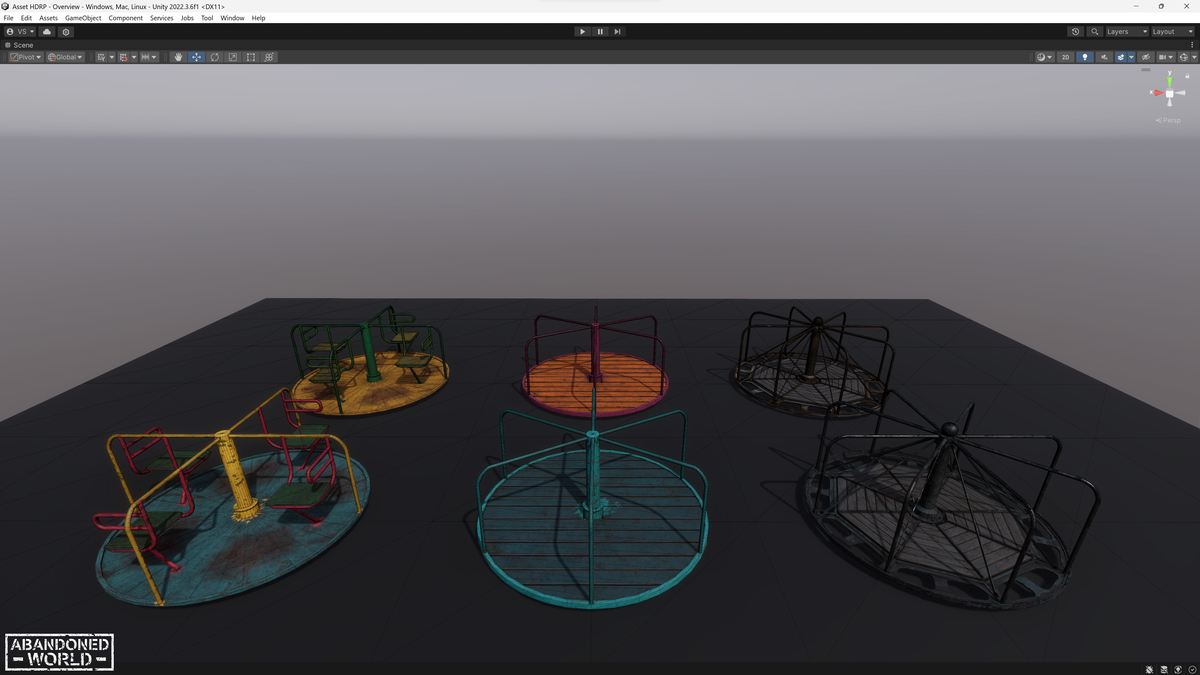Viewport: 1200px width, 675px height.
Task: Click the first status bar icon at bottom right
Action: 1149,669
